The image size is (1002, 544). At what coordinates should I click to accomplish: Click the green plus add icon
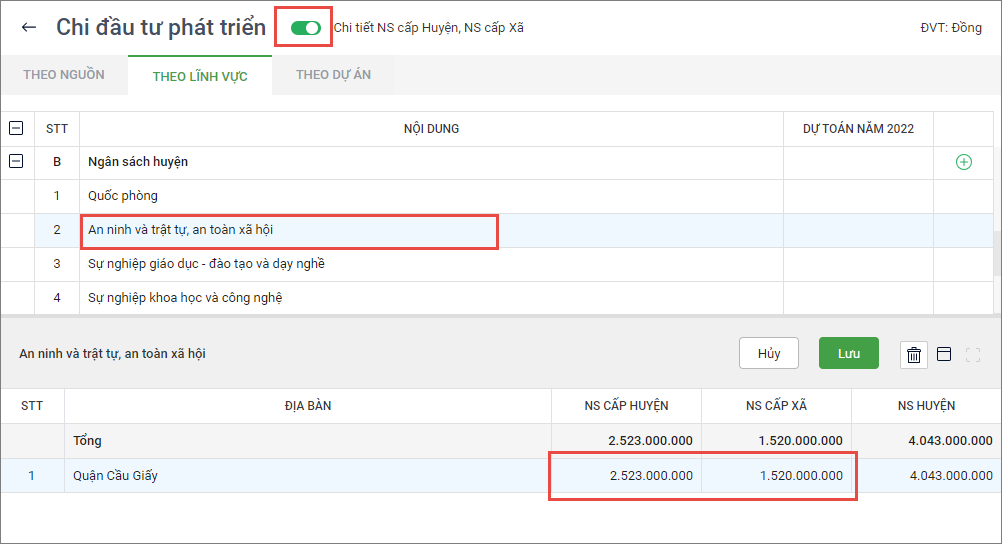[x=963, y=162]
